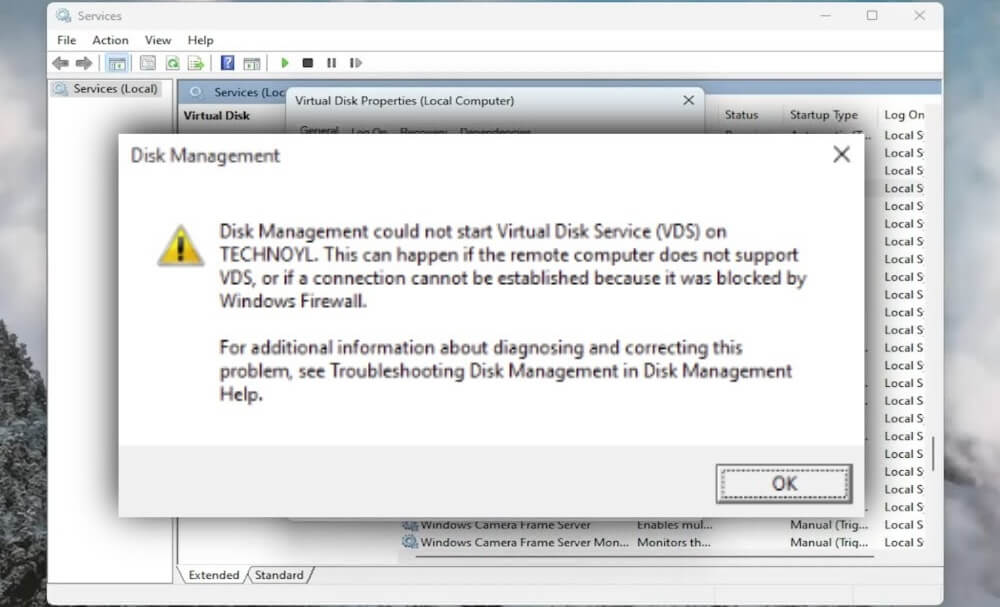The height and width of the screenshot is (607, 1000).
Task: Select the Windows Camera Frame Server service
Action: pyautogui.click(x=510, y=524)
